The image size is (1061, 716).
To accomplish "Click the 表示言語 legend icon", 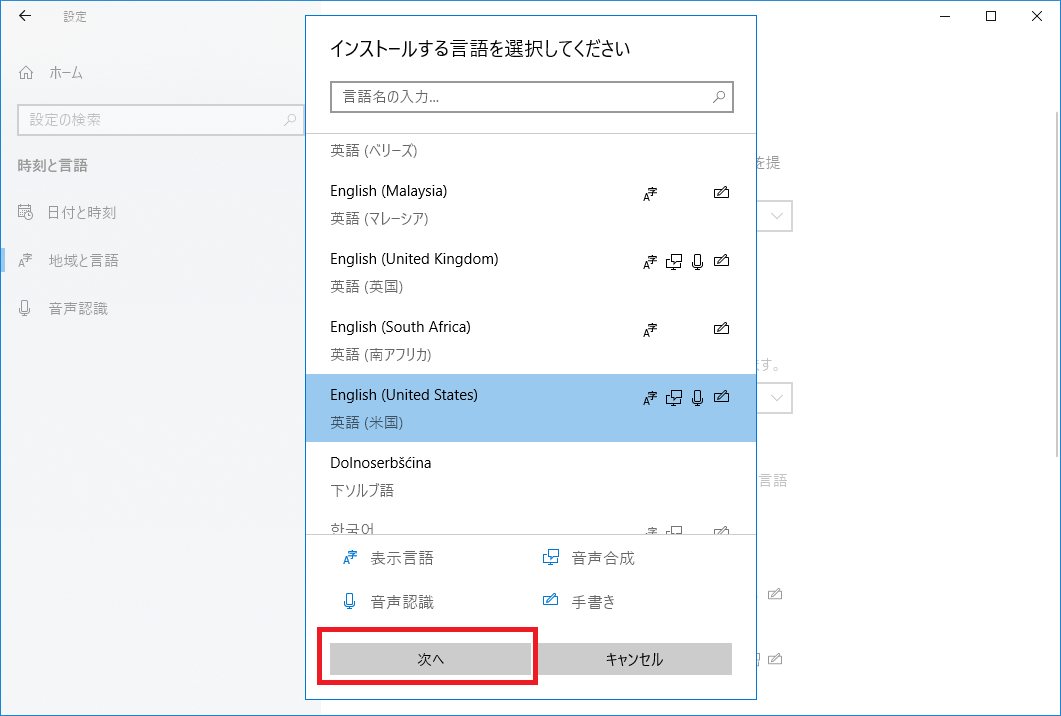I will 350,558.
